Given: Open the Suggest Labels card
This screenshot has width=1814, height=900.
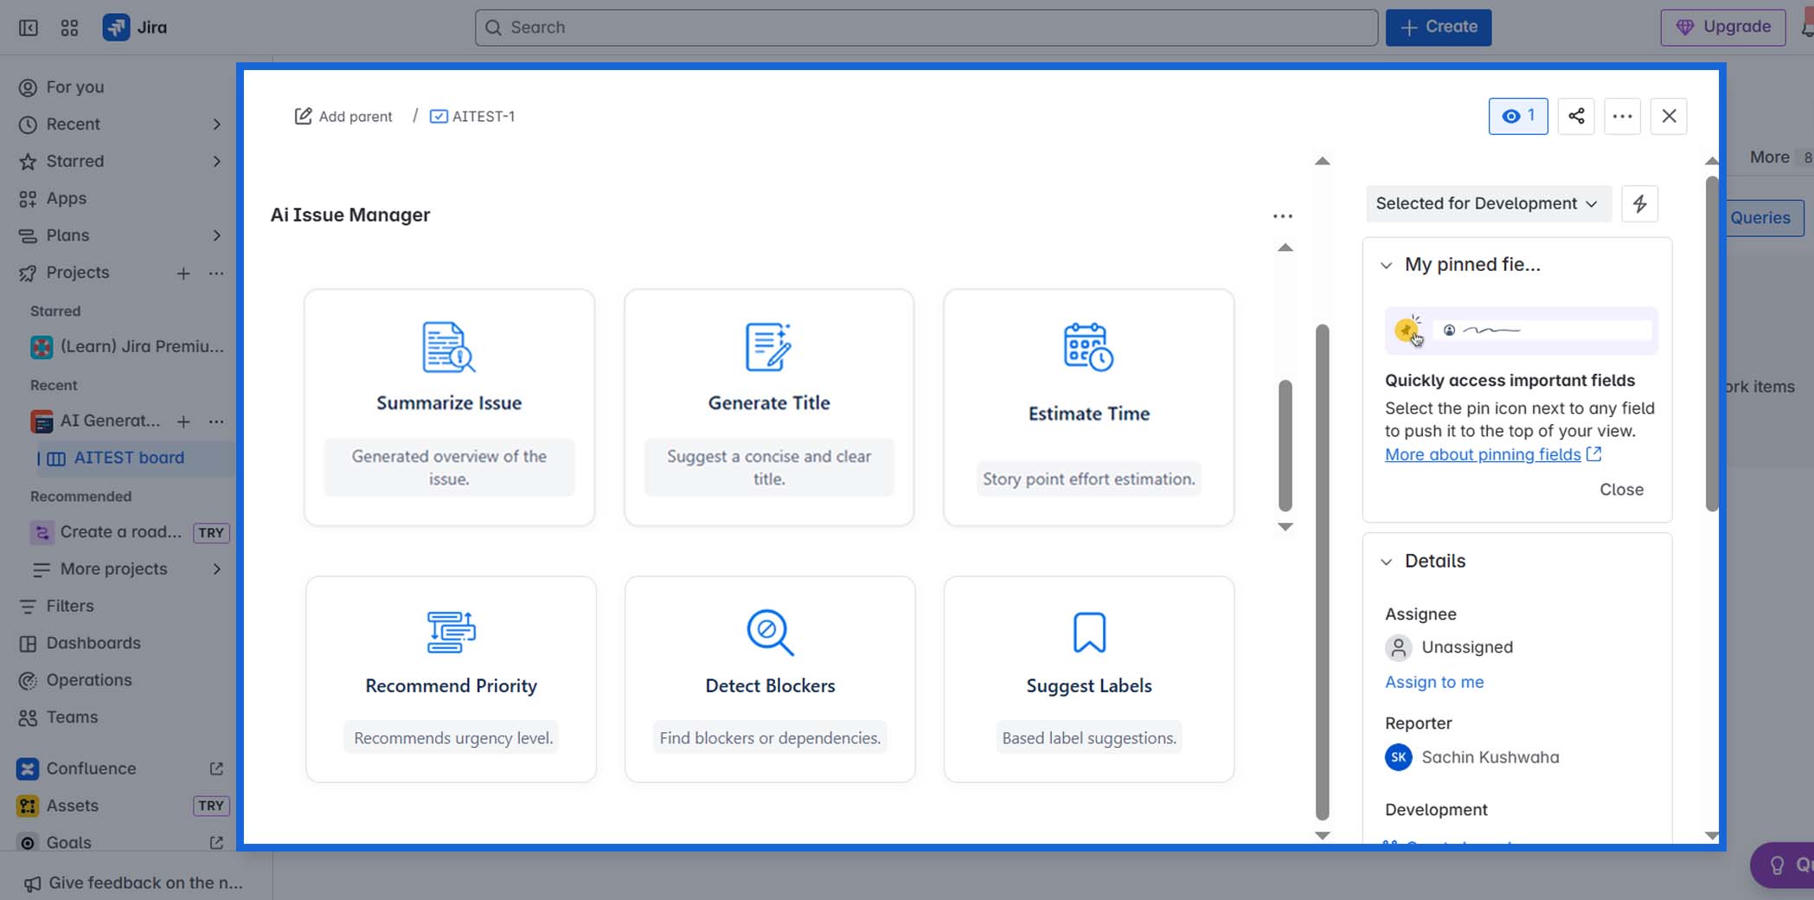Looking at the screenshot, I should click(x=1089, y=679).
